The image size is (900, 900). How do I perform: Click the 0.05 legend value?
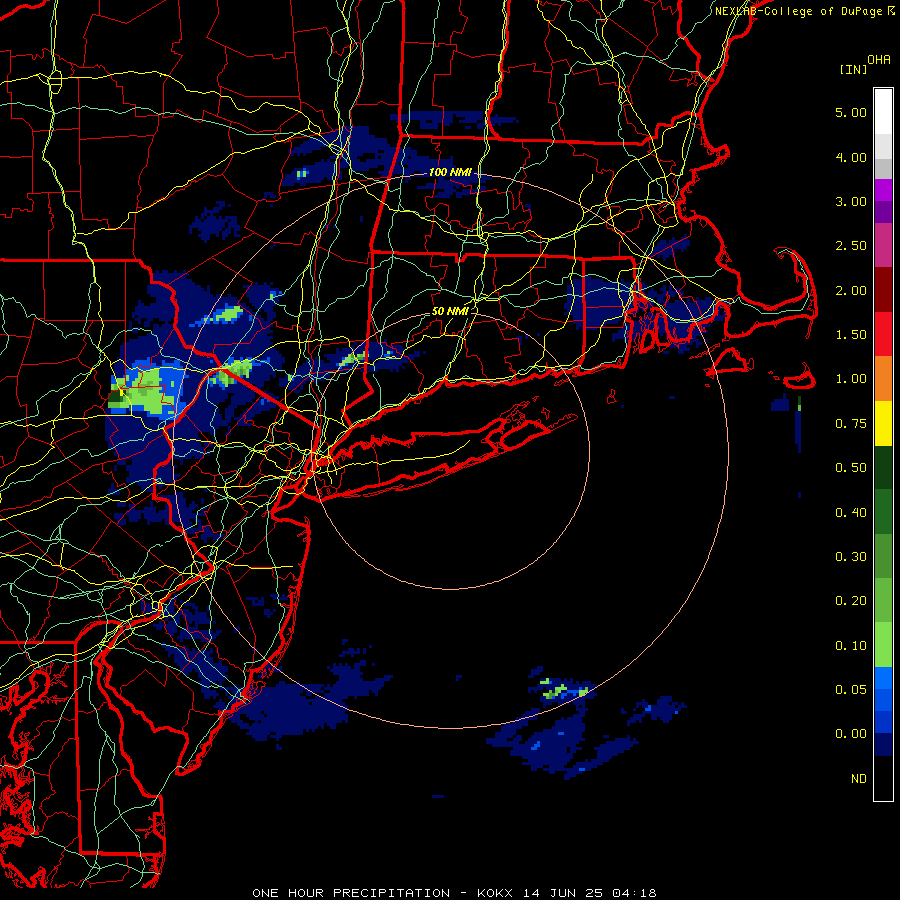click(851, 690)
